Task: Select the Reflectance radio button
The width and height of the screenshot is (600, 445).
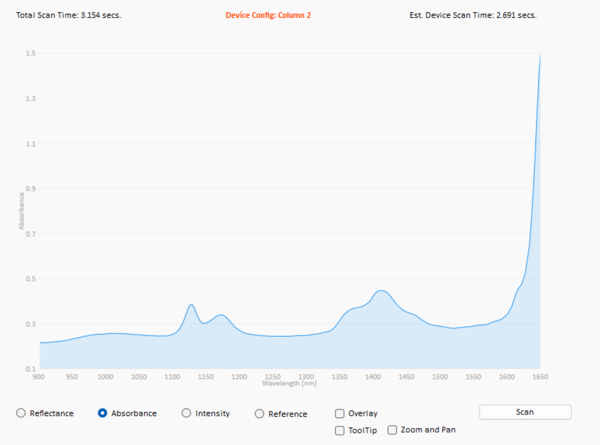Action: pos(22,413)
